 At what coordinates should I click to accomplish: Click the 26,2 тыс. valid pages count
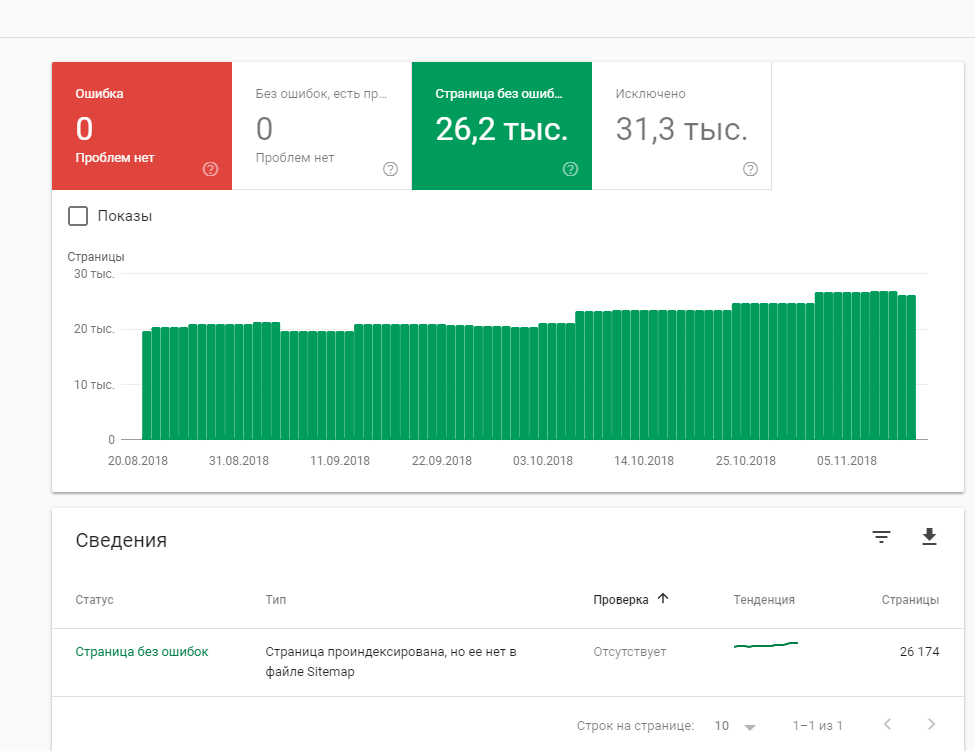[x=502, y=129]
